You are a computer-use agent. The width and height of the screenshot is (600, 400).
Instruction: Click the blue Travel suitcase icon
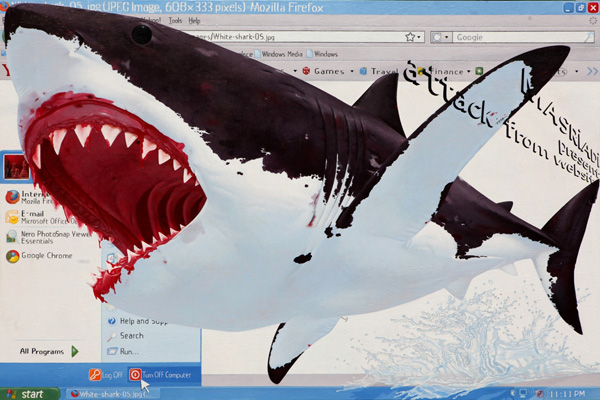364,71
